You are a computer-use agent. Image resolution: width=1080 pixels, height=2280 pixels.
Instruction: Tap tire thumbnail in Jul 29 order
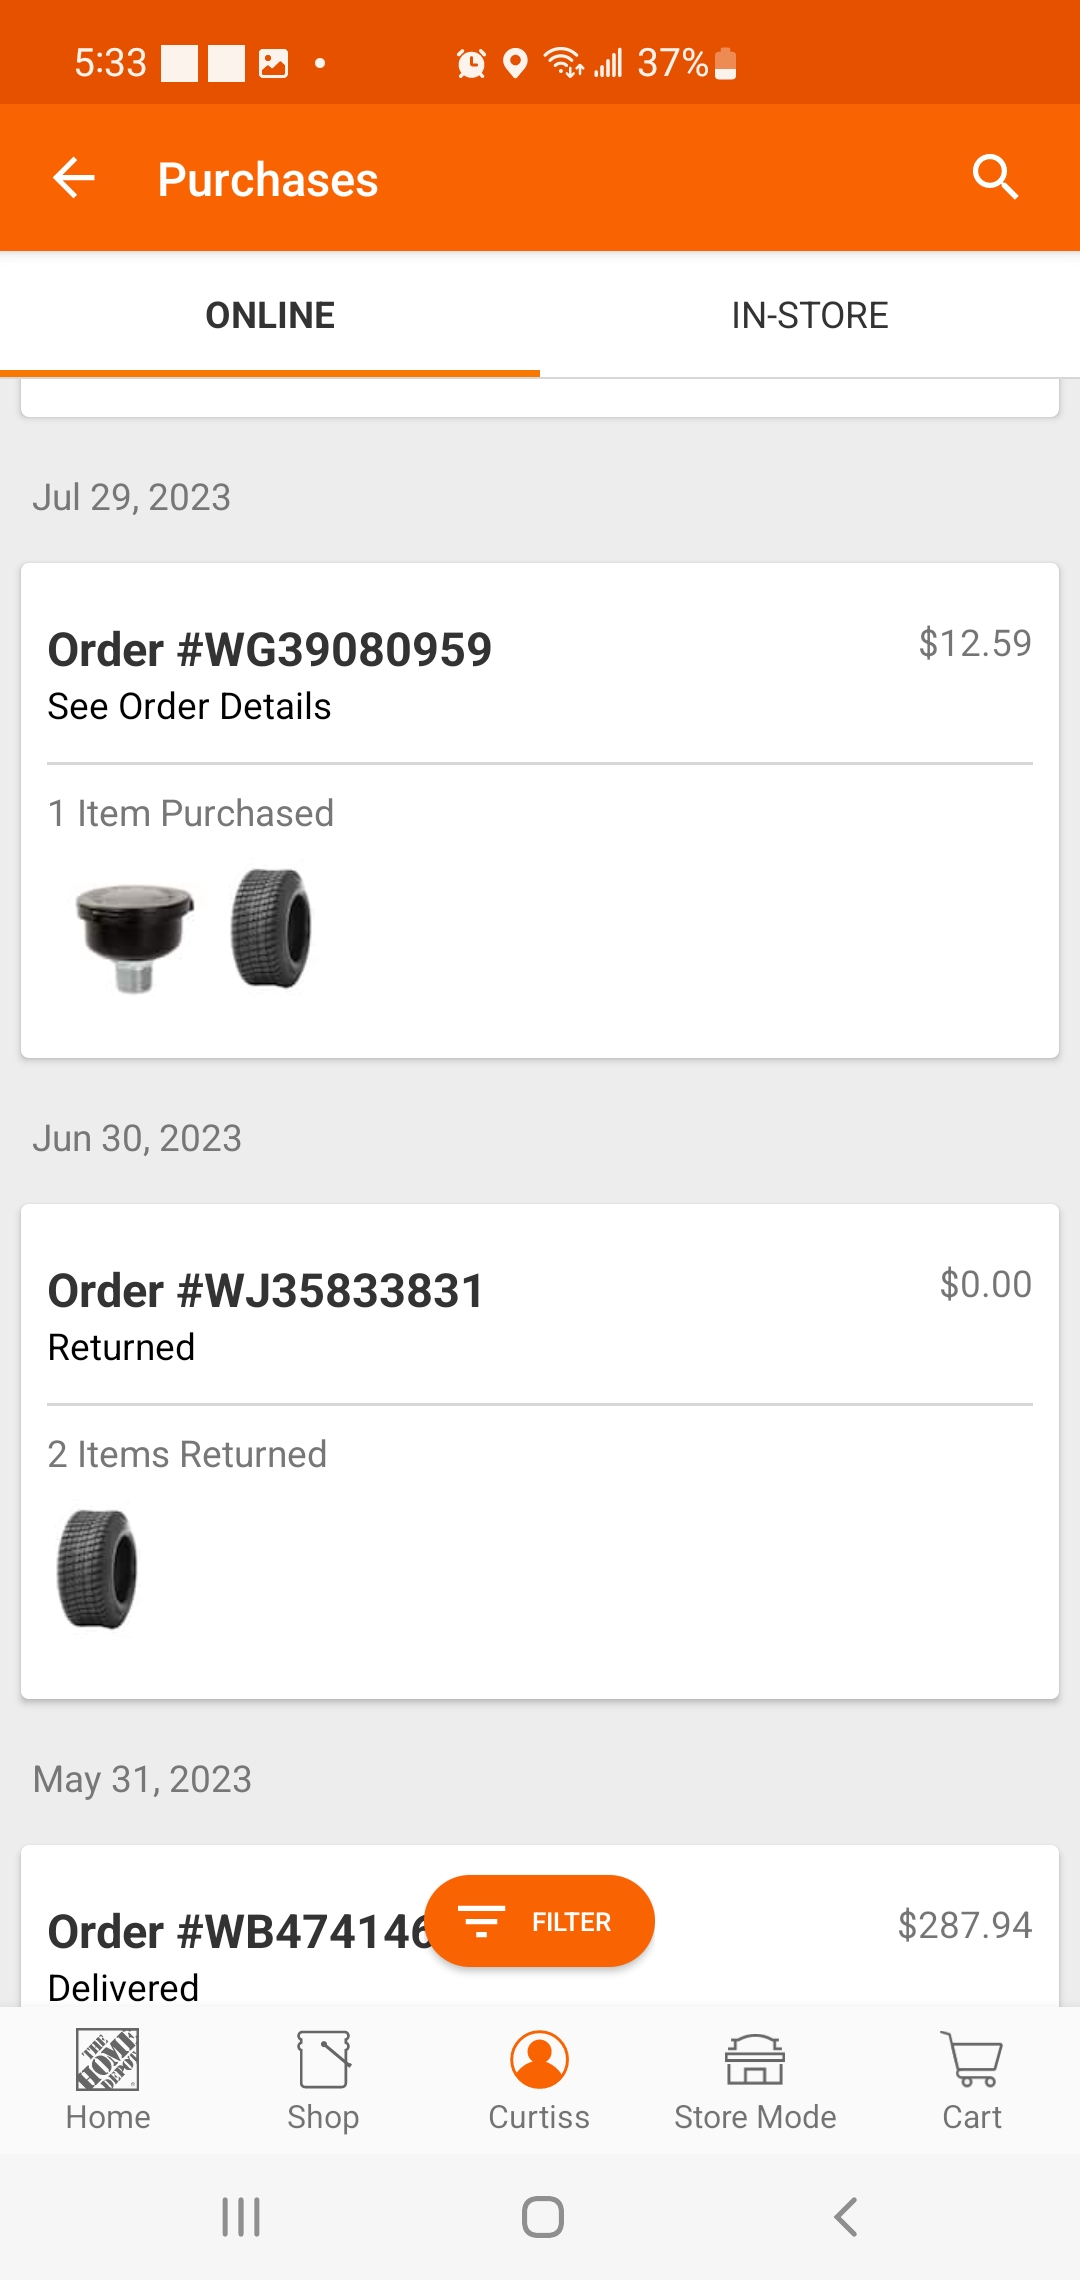pos(271,929)
